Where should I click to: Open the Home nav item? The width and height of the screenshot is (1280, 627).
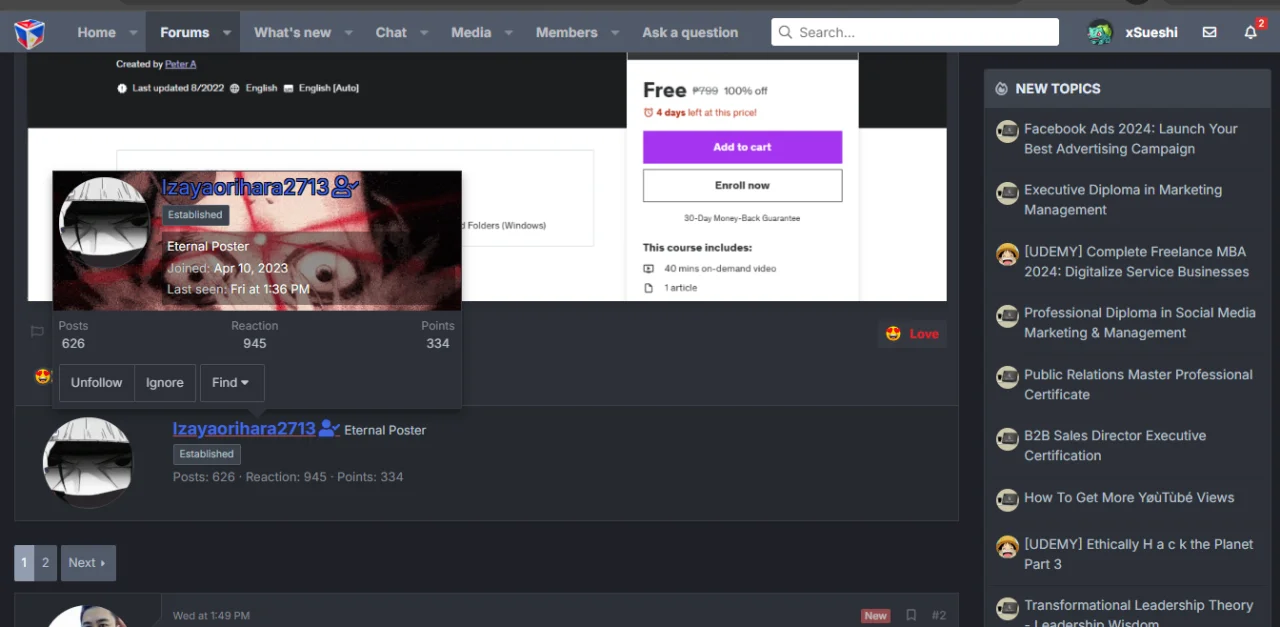(97, 32)
